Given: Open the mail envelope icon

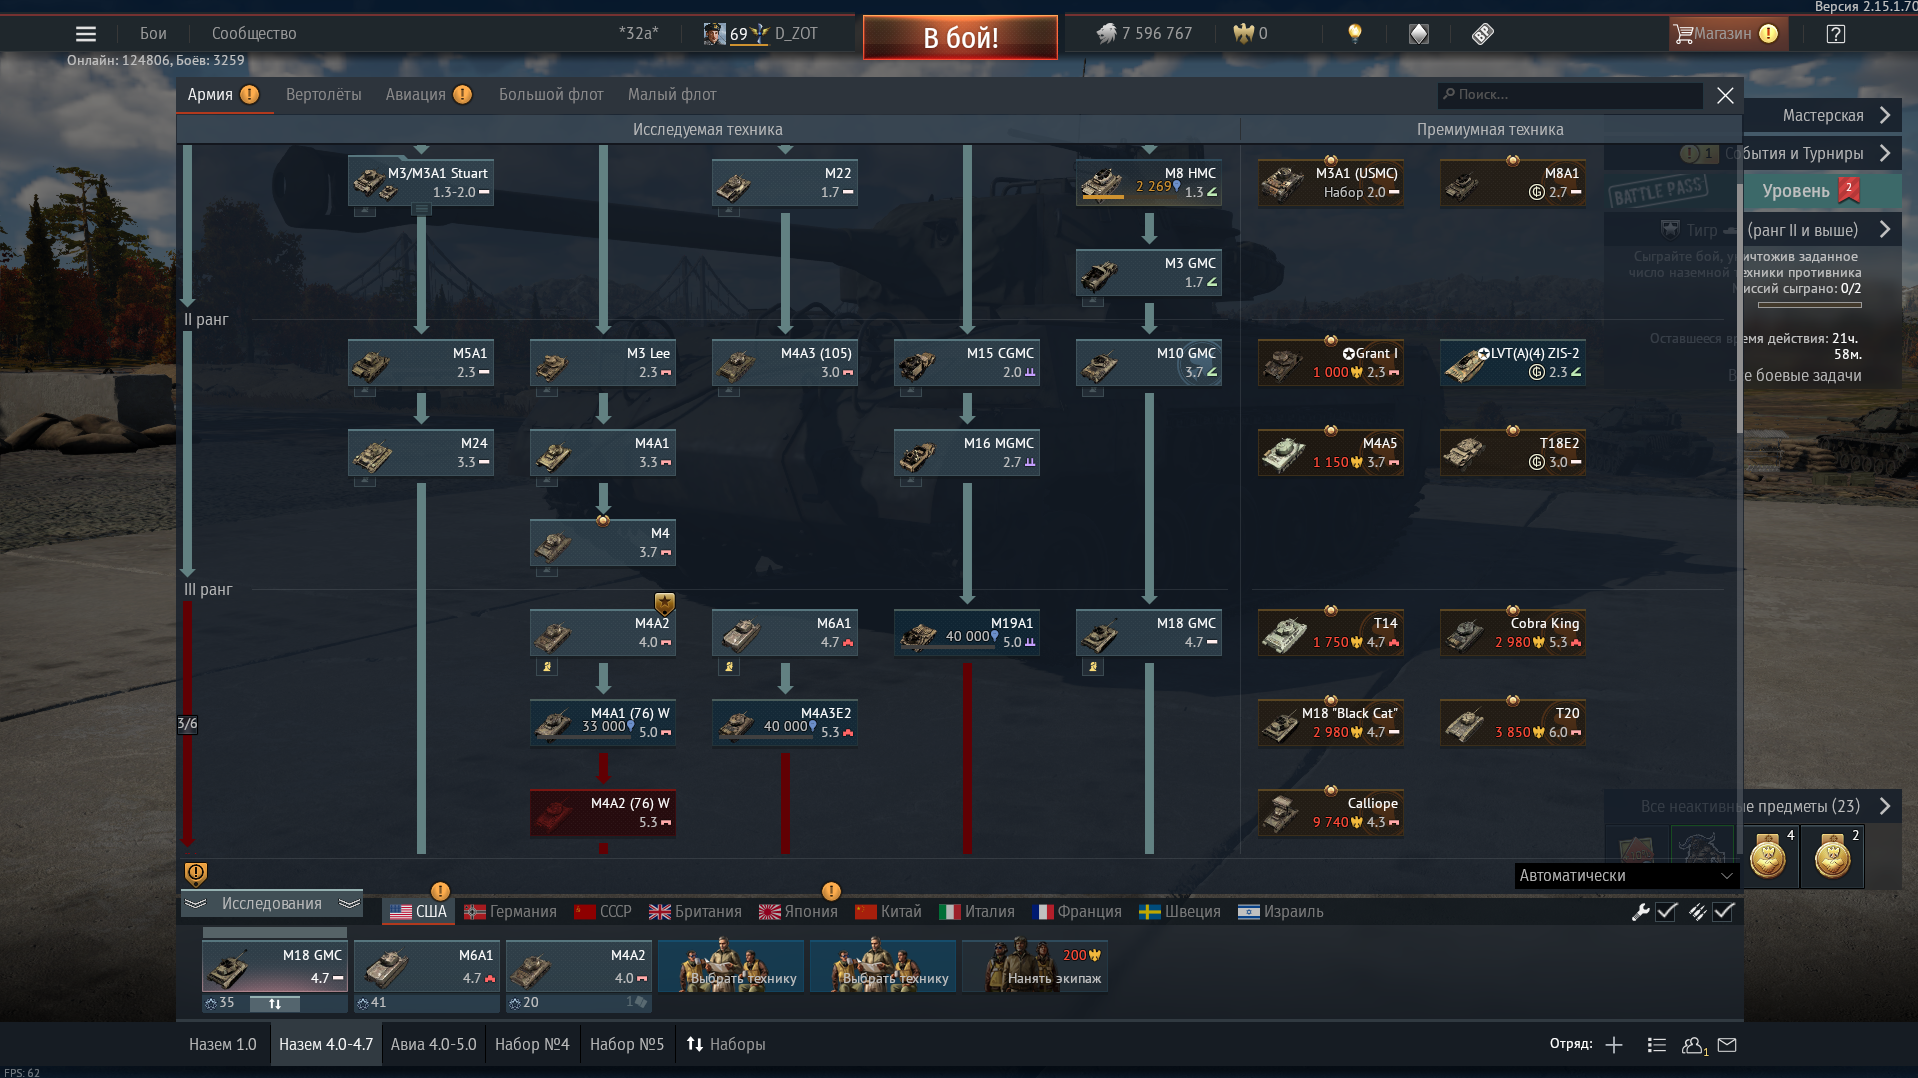Looking at the screenshot, I should (x=1727, y=1045).
